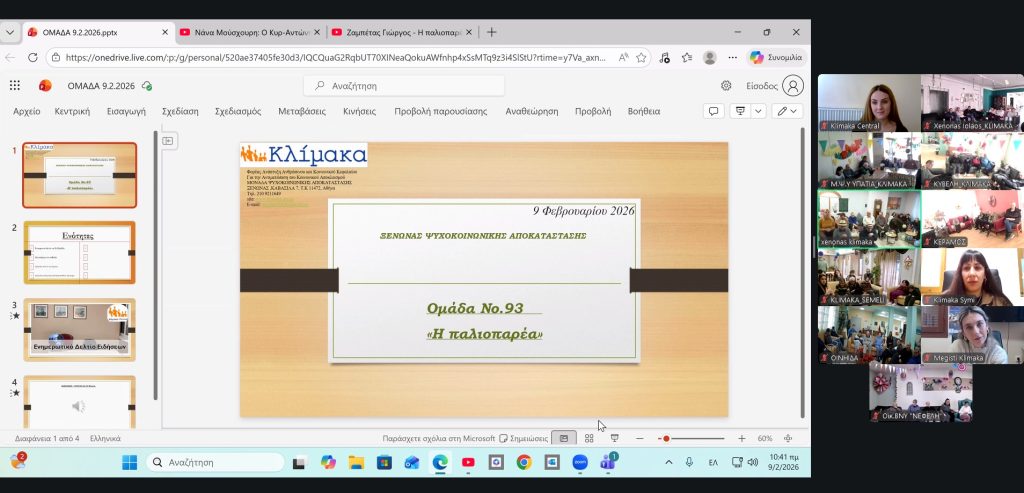Open PowerPoint settings gear icon
This screenshot has height=493, width=1024.
tap(726, 86)
